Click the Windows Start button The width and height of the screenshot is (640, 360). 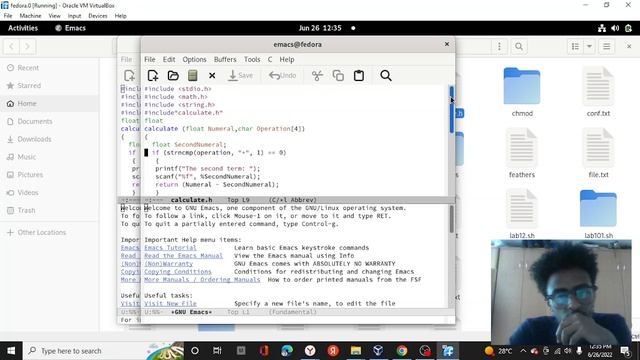click(11, 351)
